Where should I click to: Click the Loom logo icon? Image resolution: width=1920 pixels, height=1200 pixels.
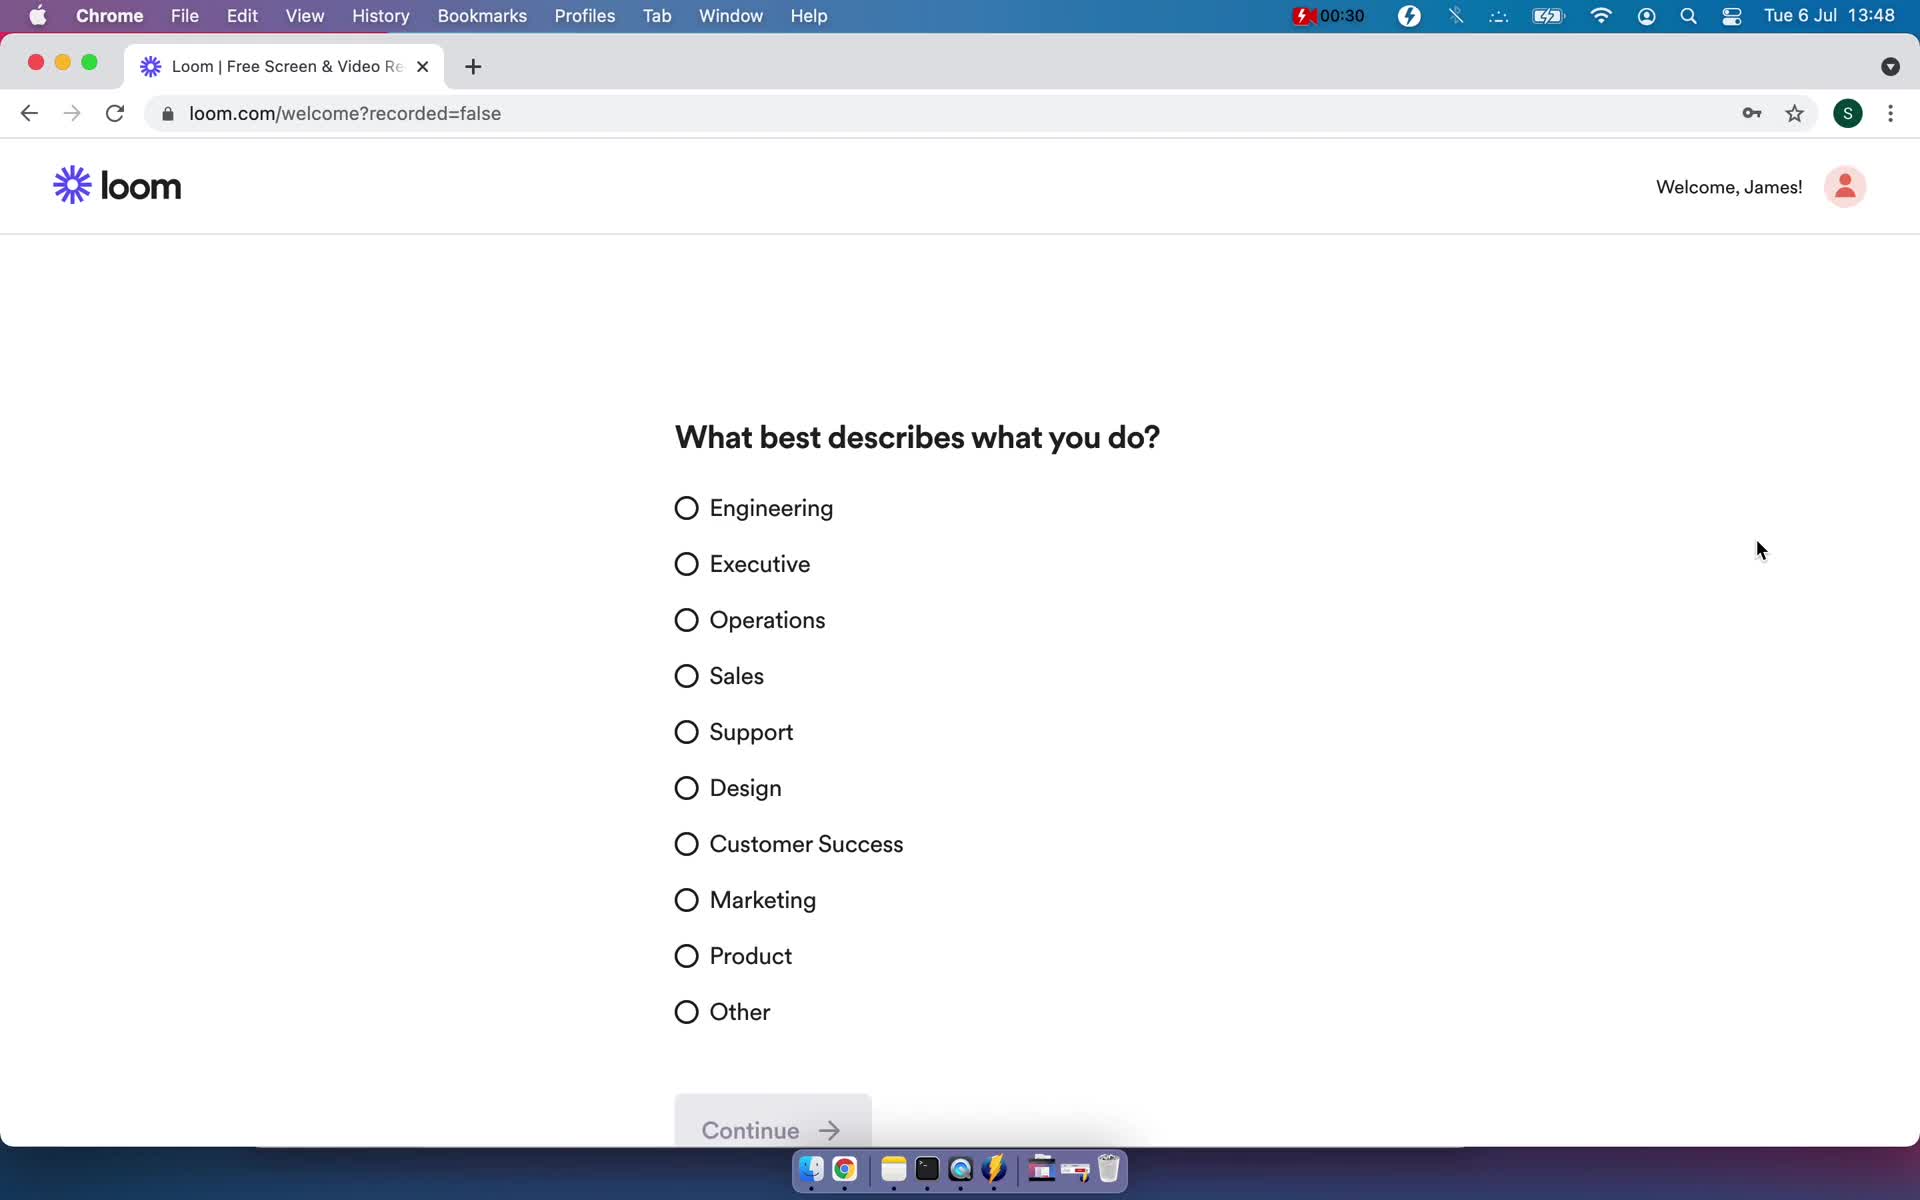click(72, 184)
